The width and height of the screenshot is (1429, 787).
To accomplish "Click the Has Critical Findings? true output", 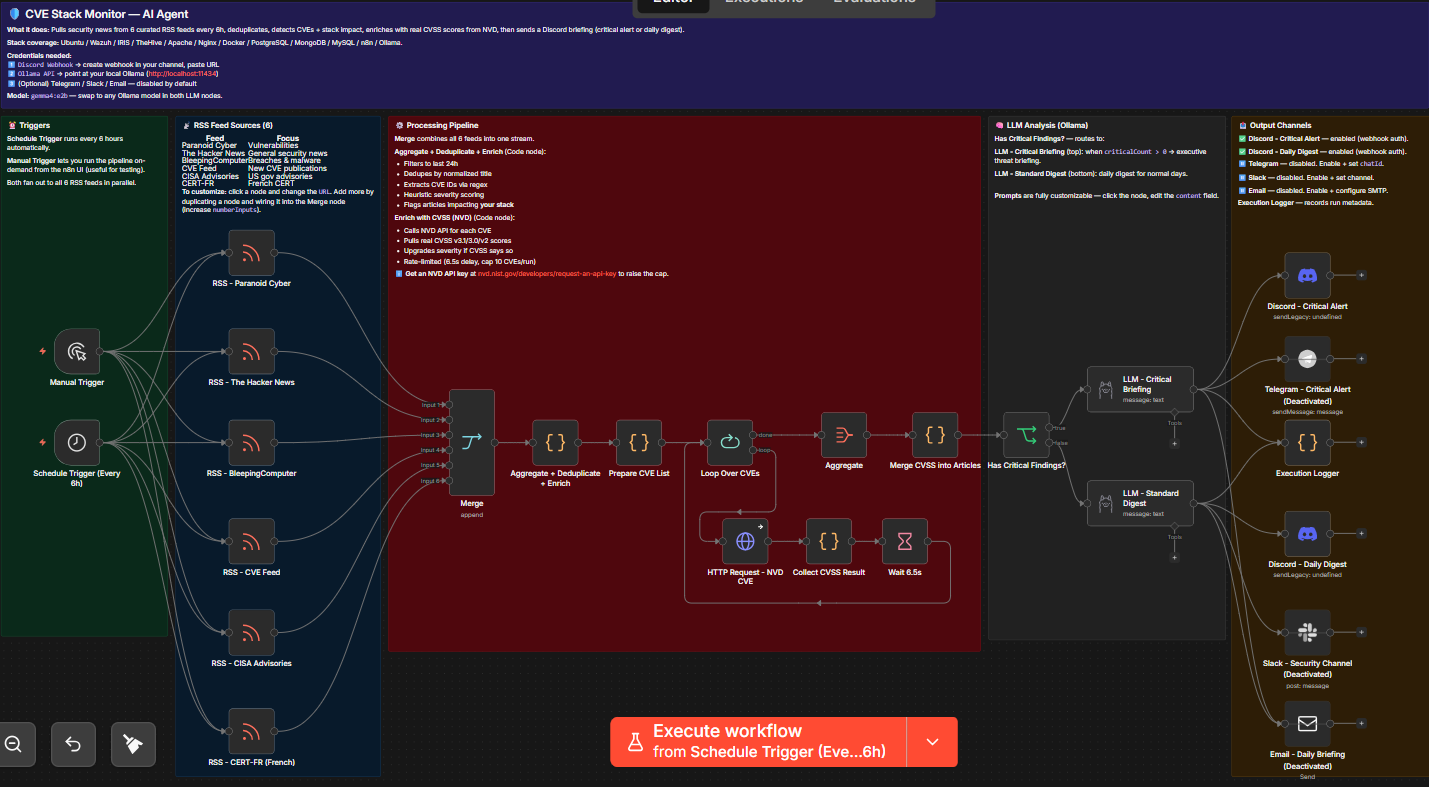I will (x=1049, y=428).
